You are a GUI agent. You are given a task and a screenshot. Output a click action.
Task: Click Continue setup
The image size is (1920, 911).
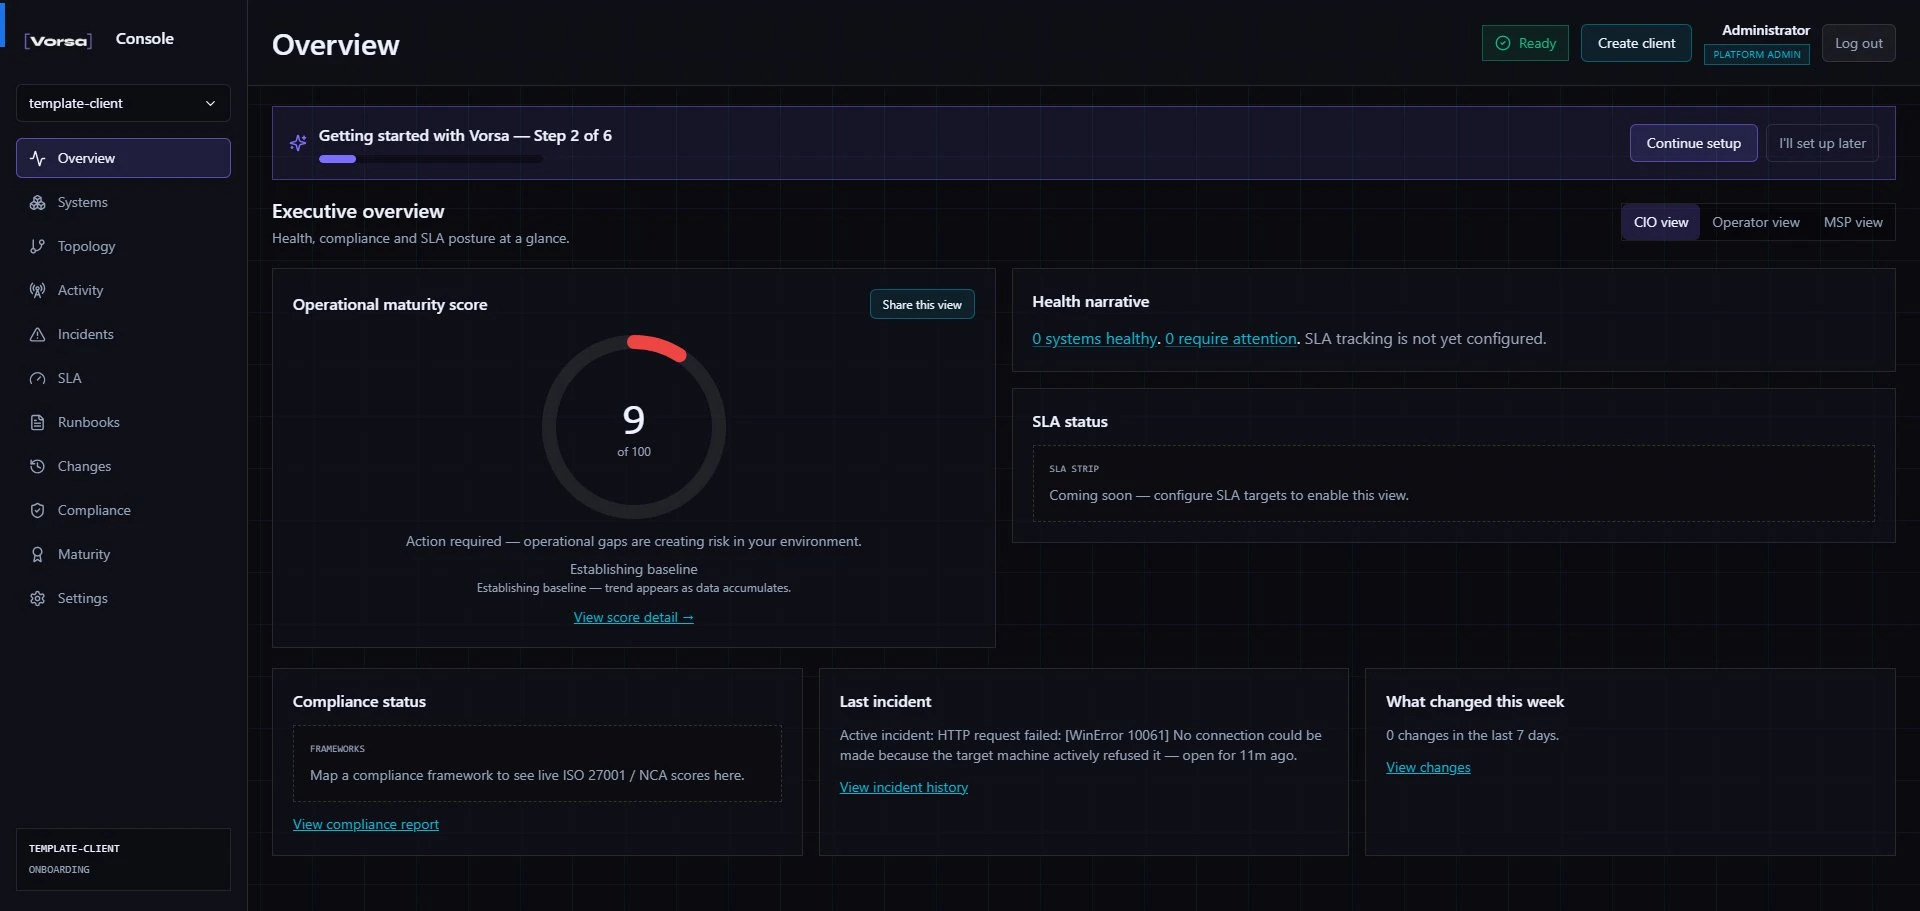1693,143
